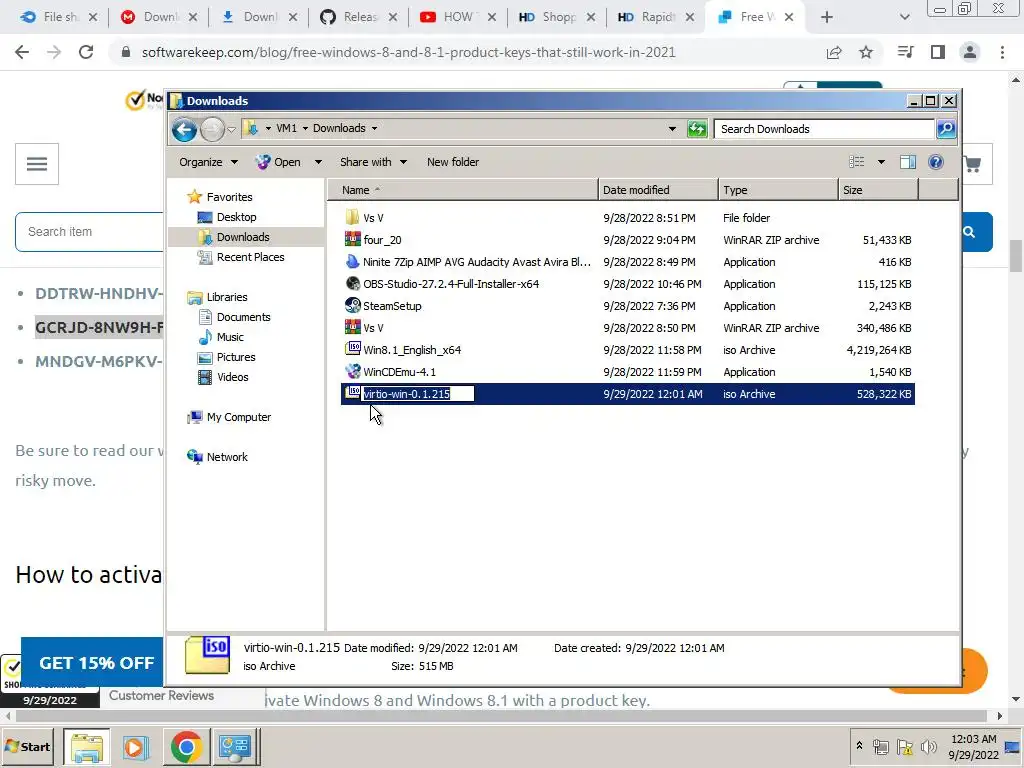
Task: Show hidden tray icons arrow
Action: [859, 746]
